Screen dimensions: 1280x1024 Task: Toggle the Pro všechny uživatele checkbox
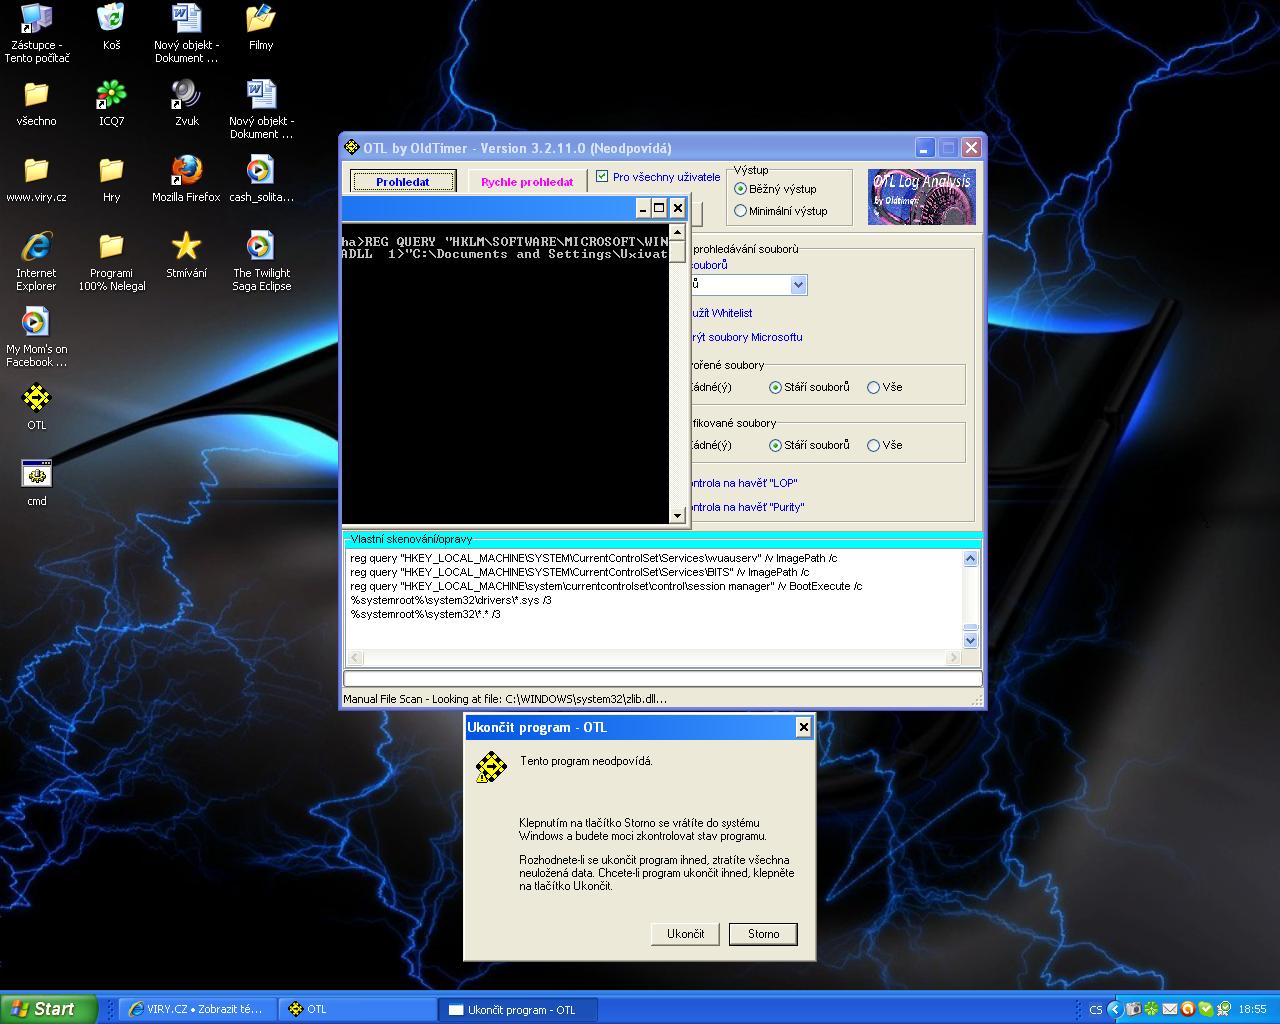tap(602, 177)
